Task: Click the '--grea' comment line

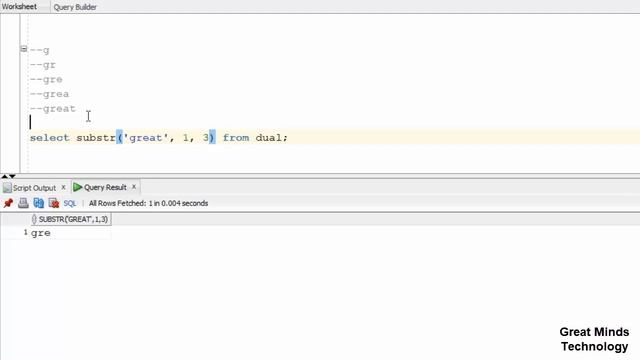Action: 49,94
